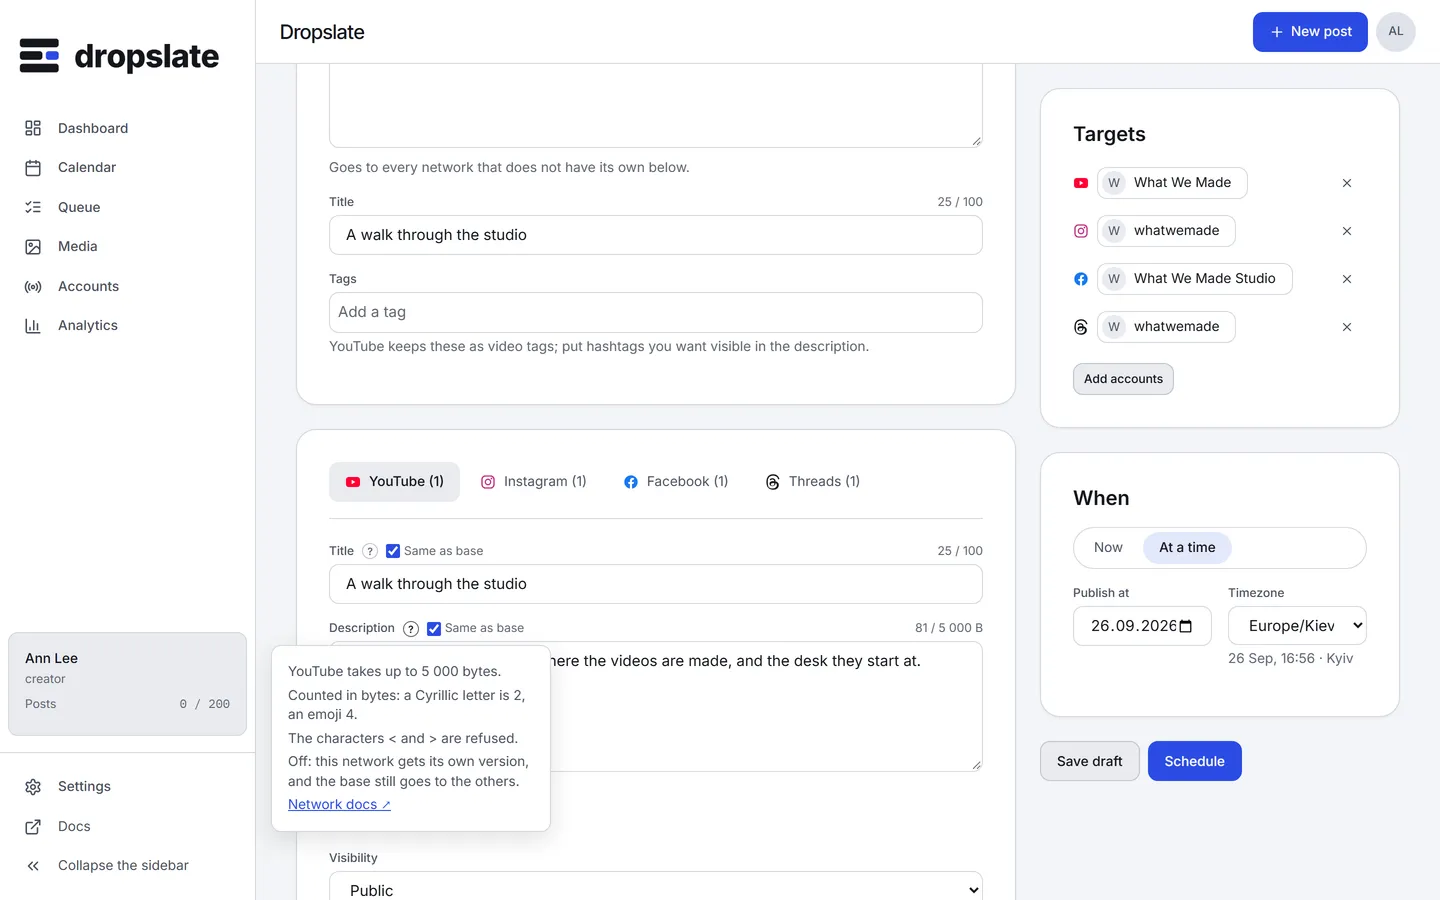This screenshot has height=900, width=1440.
Task: Focus the Add a tag field
Action: point(656,312)
